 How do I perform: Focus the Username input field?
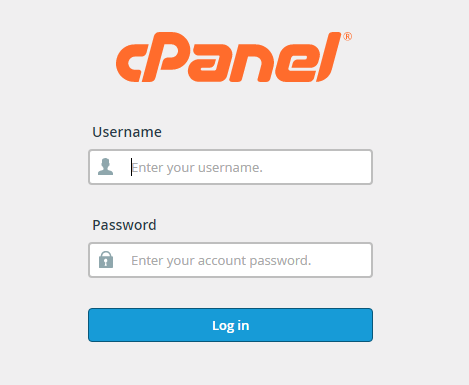[230, 167]
